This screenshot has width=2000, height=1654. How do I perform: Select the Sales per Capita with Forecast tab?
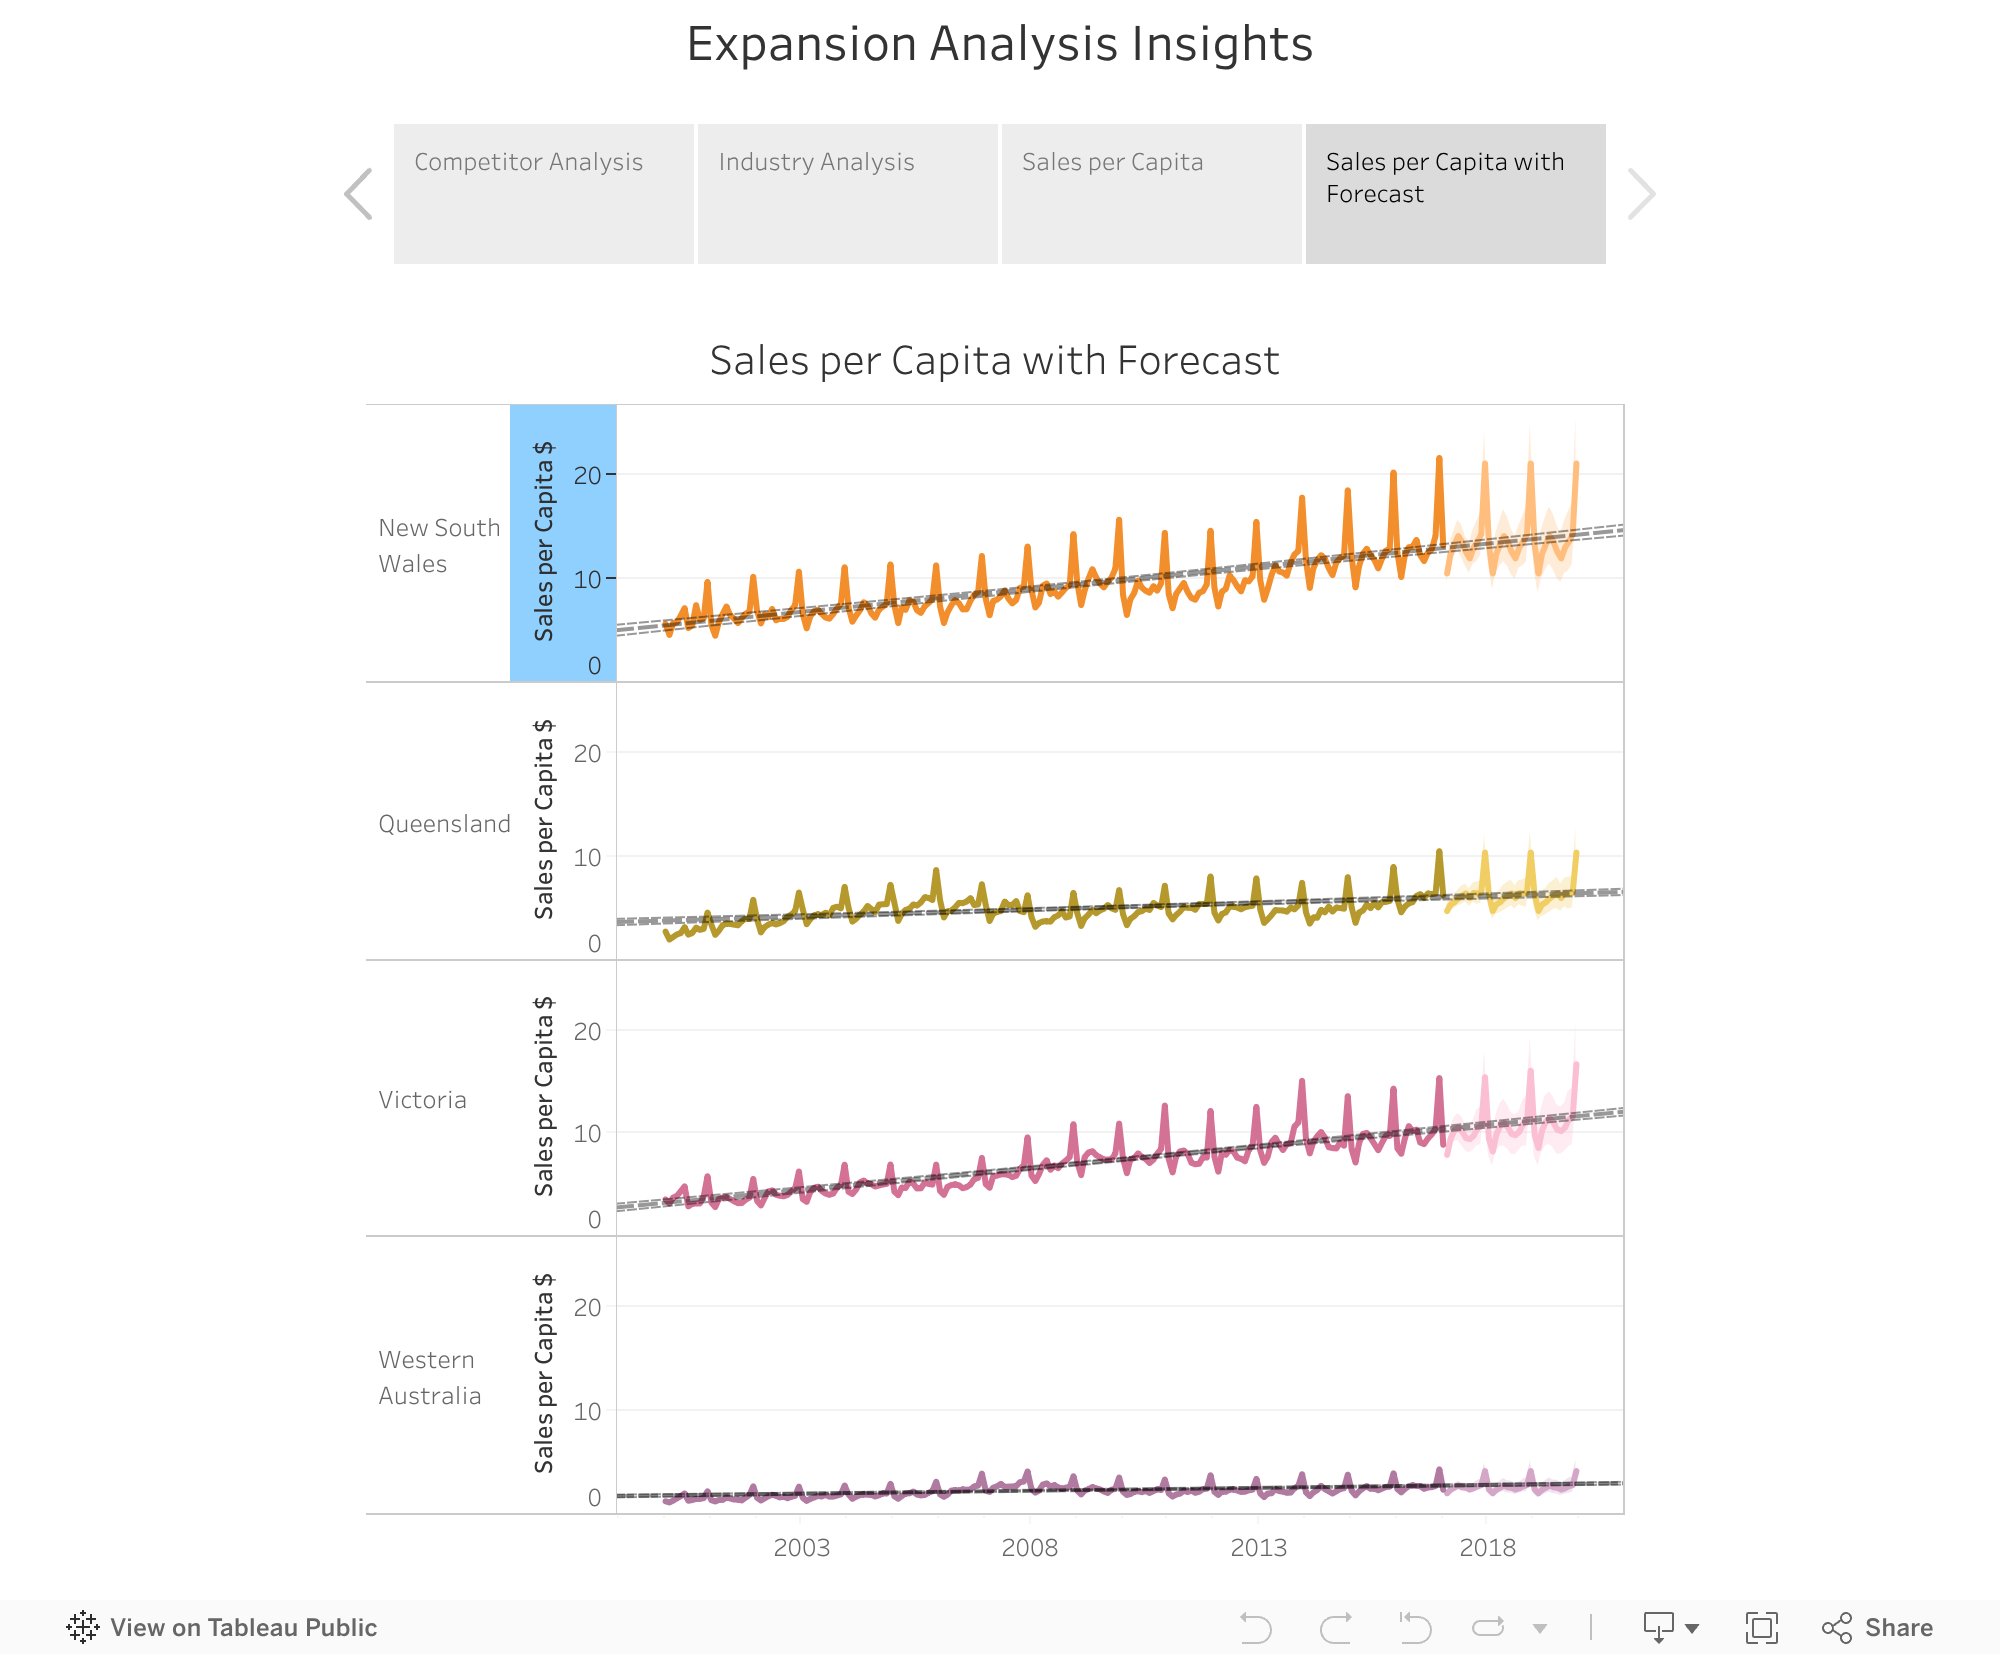click(x=1455, y=194)
